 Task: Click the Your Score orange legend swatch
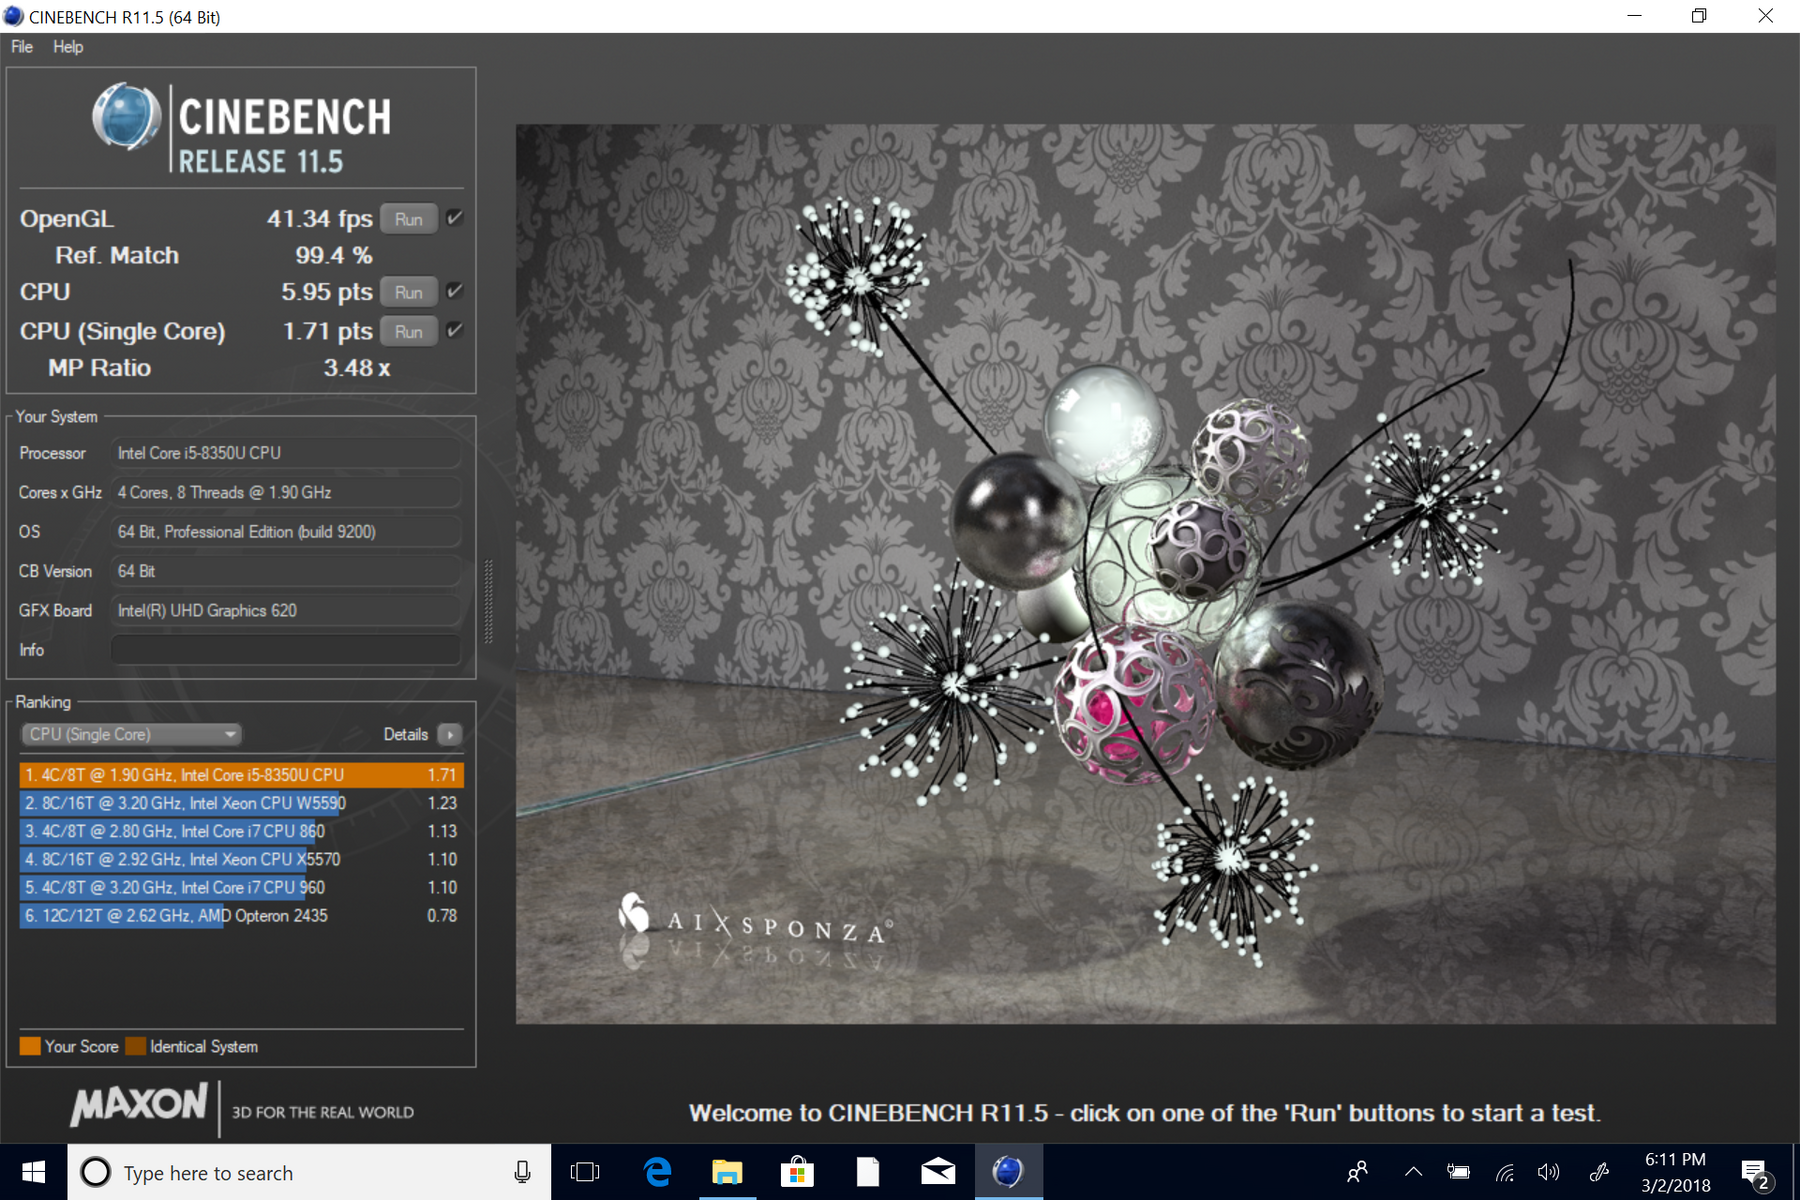pos(30,1046)
